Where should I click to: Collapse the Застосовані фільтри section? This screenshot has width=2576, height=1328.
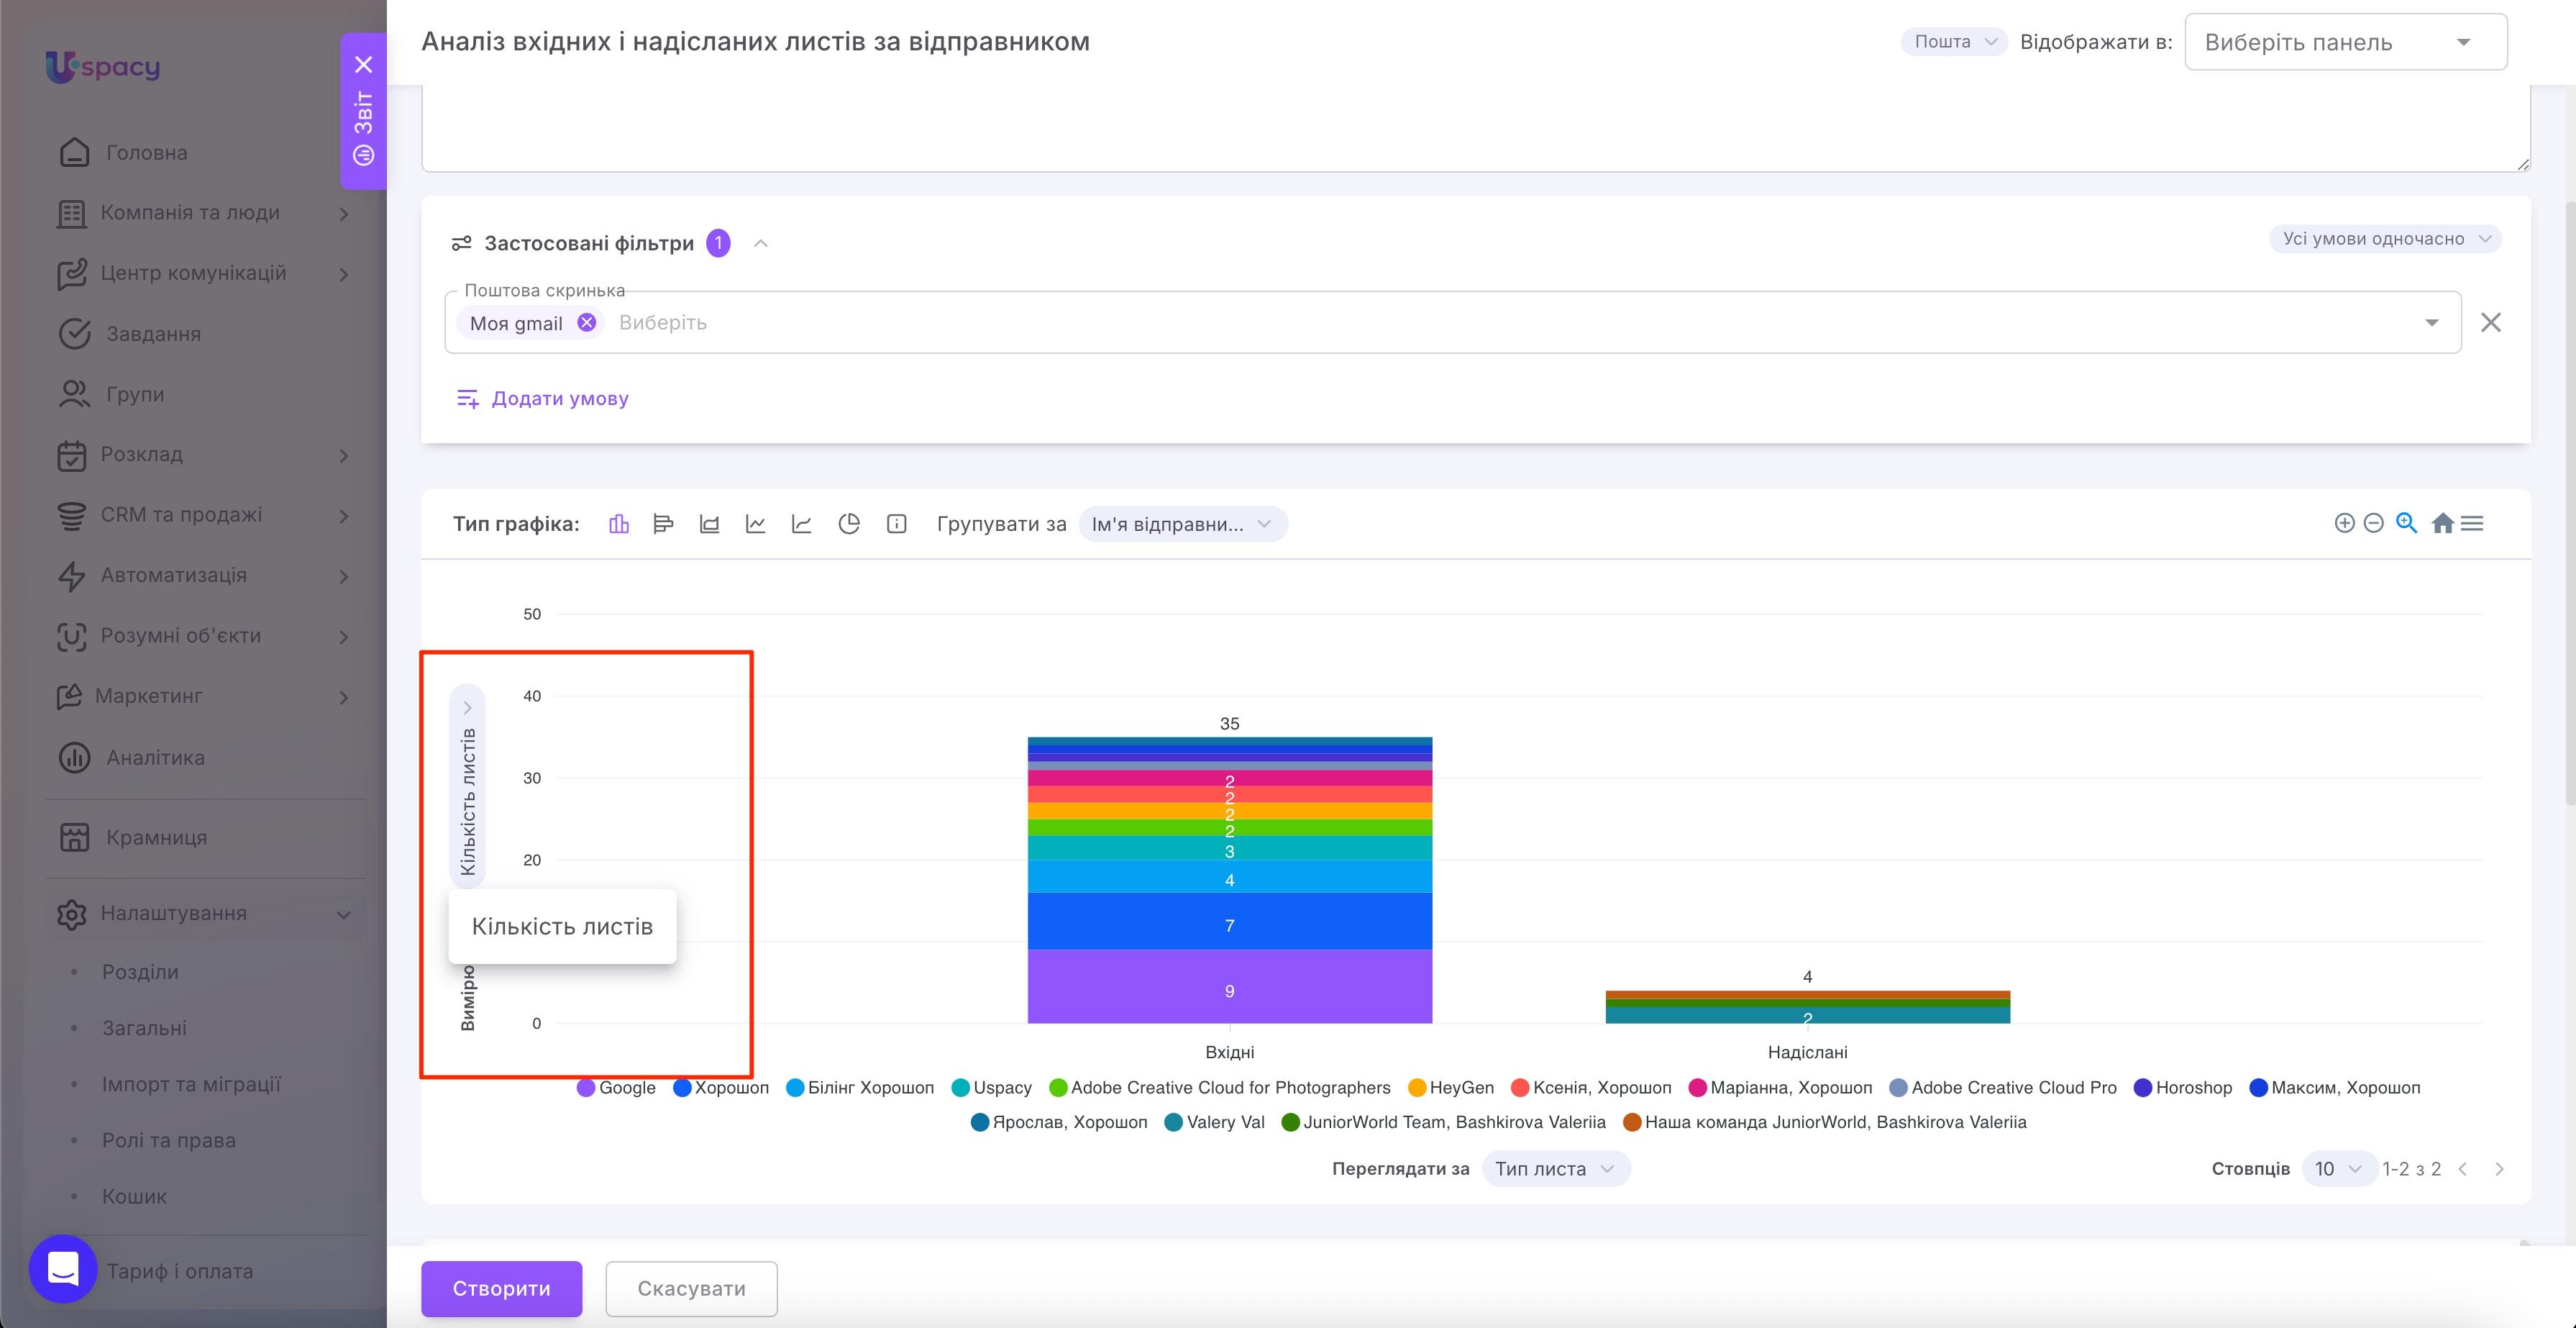coord(761,243)
